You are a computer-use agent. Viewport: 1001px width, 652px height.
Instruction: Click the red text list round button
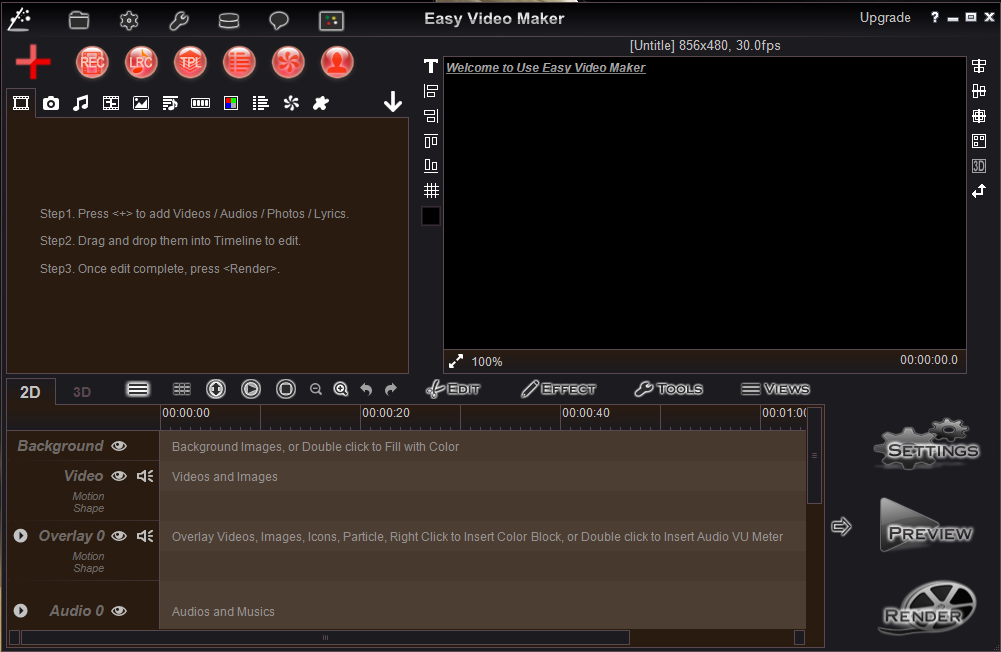pyautogui.click(x=239, y=62)
